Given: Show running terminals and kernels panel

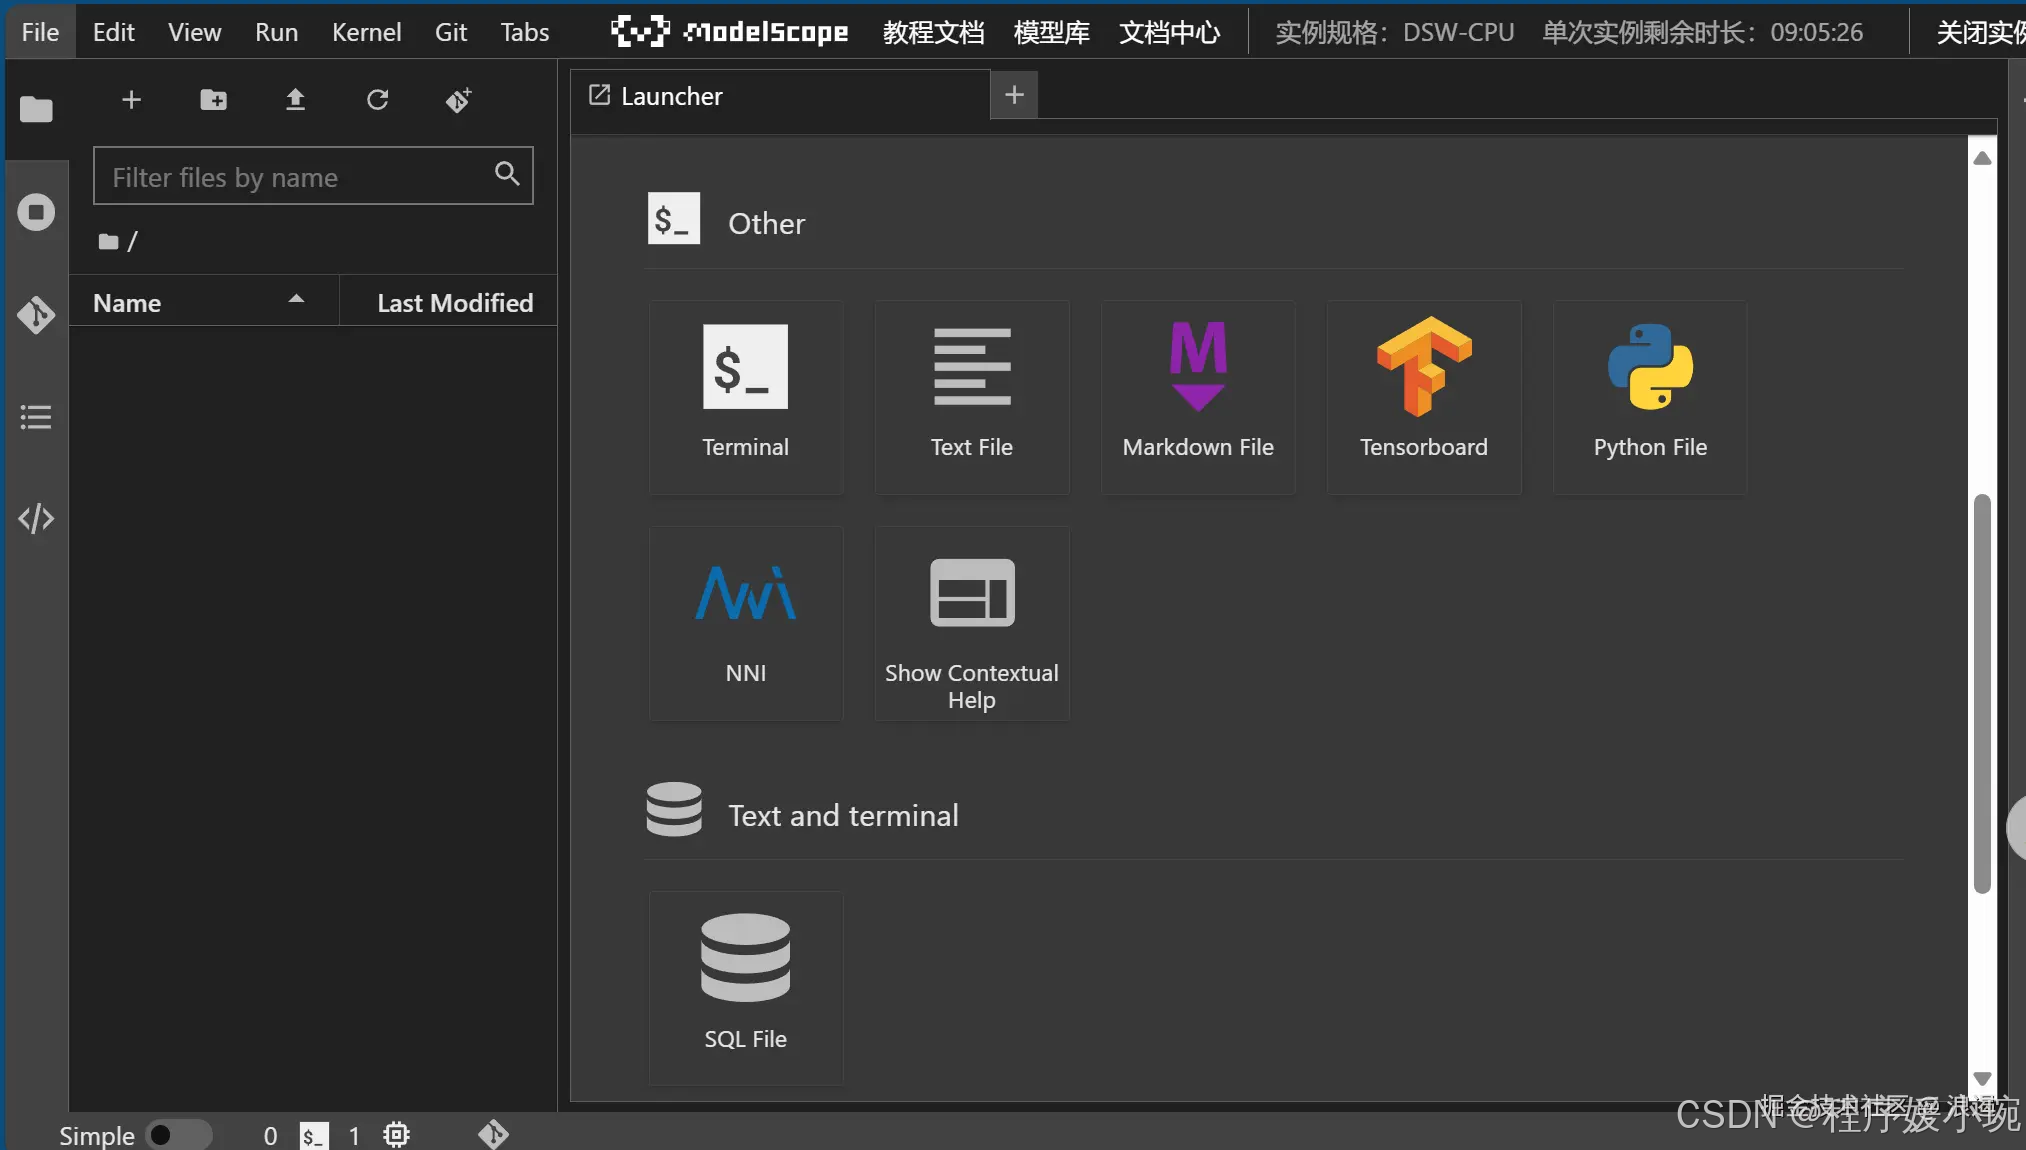Looking at the screenshot, I should click(x=36, y=212).
